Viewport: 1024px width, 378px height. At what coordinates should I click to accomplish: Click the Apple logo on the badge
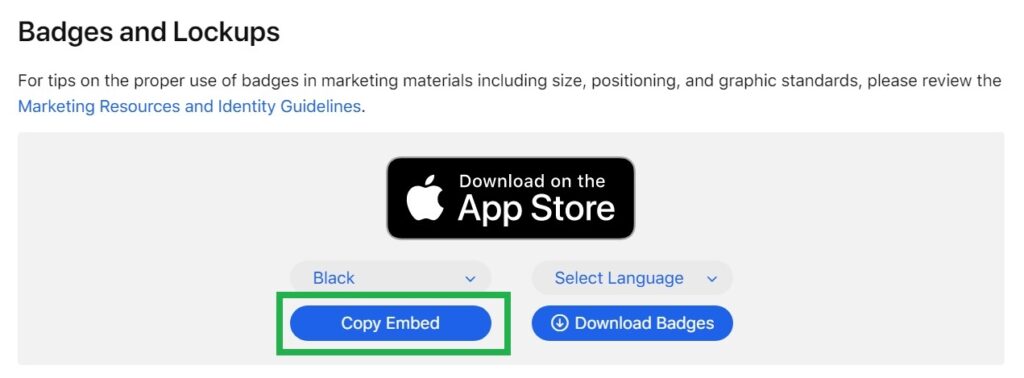click(x=425, y=197)
